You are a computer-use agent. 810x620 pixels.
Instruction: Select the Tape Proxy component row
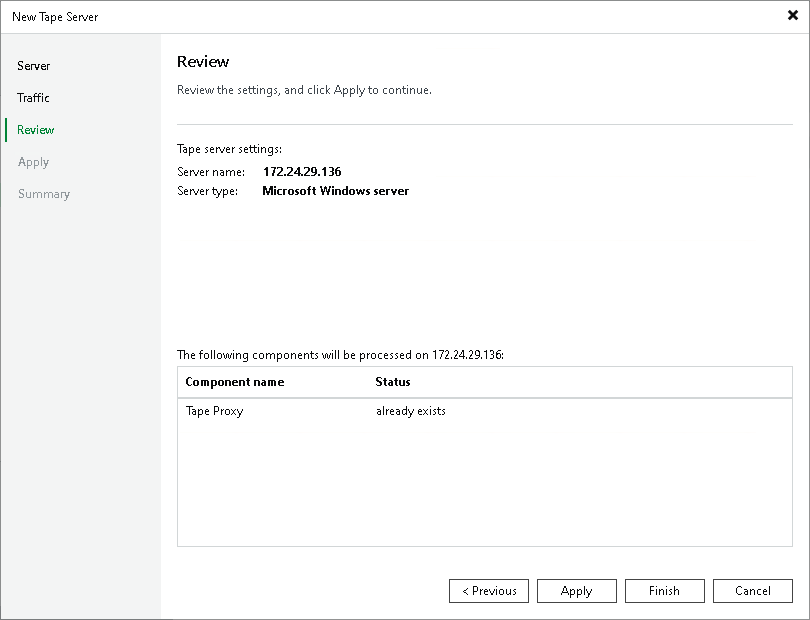tap(485, 411)
